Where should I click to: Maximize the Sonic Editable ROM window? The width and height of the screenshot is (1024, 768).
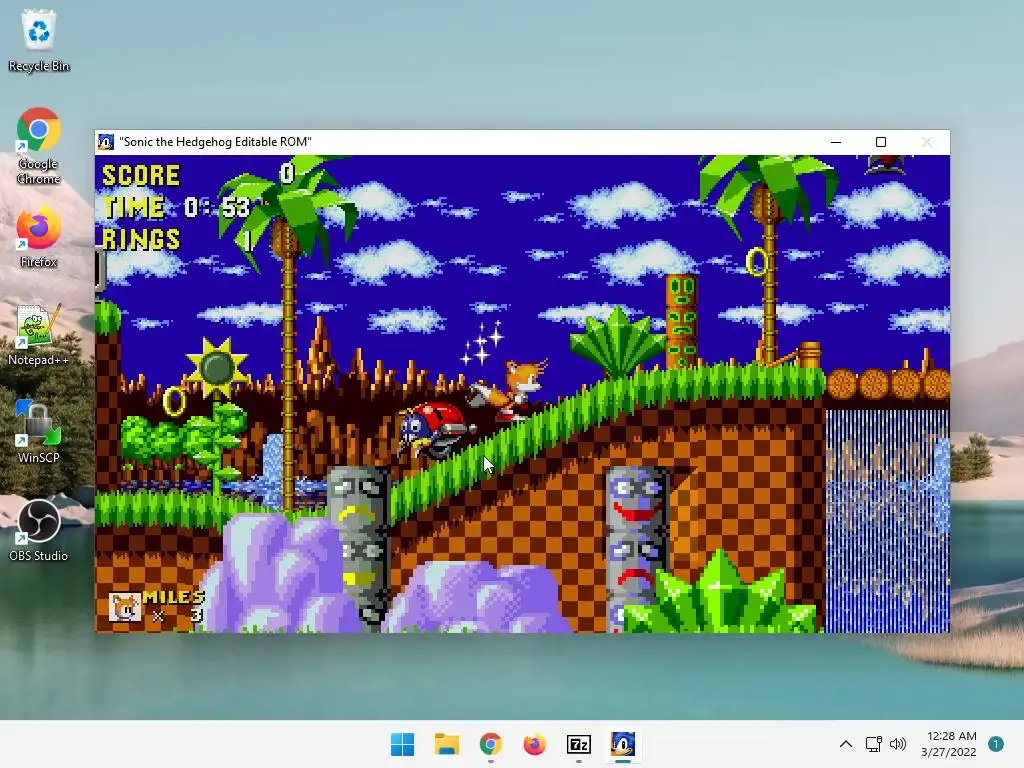pyautogui.click(x=881, y=142)
